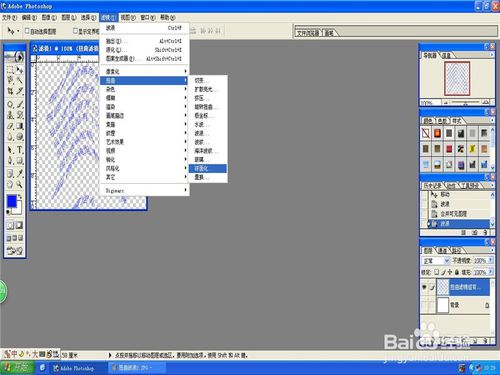500x375 pixels.
Task: Click Jump to ImageReady button in toolbox
Action: pyautogui.click(x=15, y=250)
